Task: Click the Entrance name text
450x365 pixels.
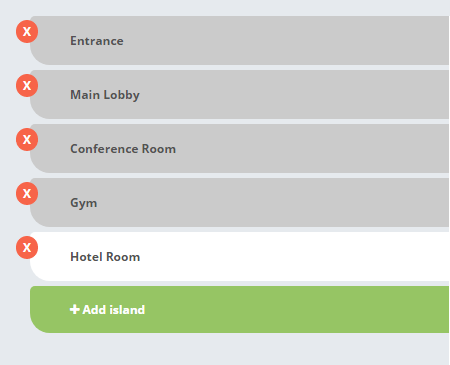Action: click(x=97, y=41)
